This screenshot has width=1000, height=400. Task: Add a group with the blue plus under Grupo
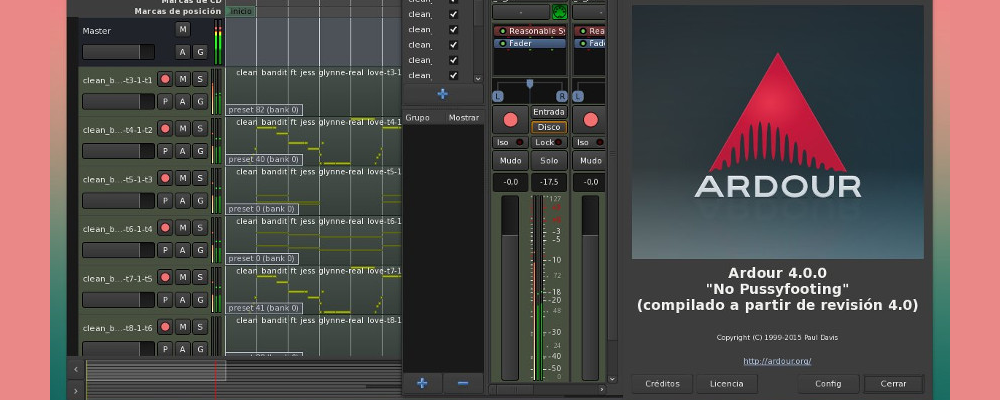422,383
